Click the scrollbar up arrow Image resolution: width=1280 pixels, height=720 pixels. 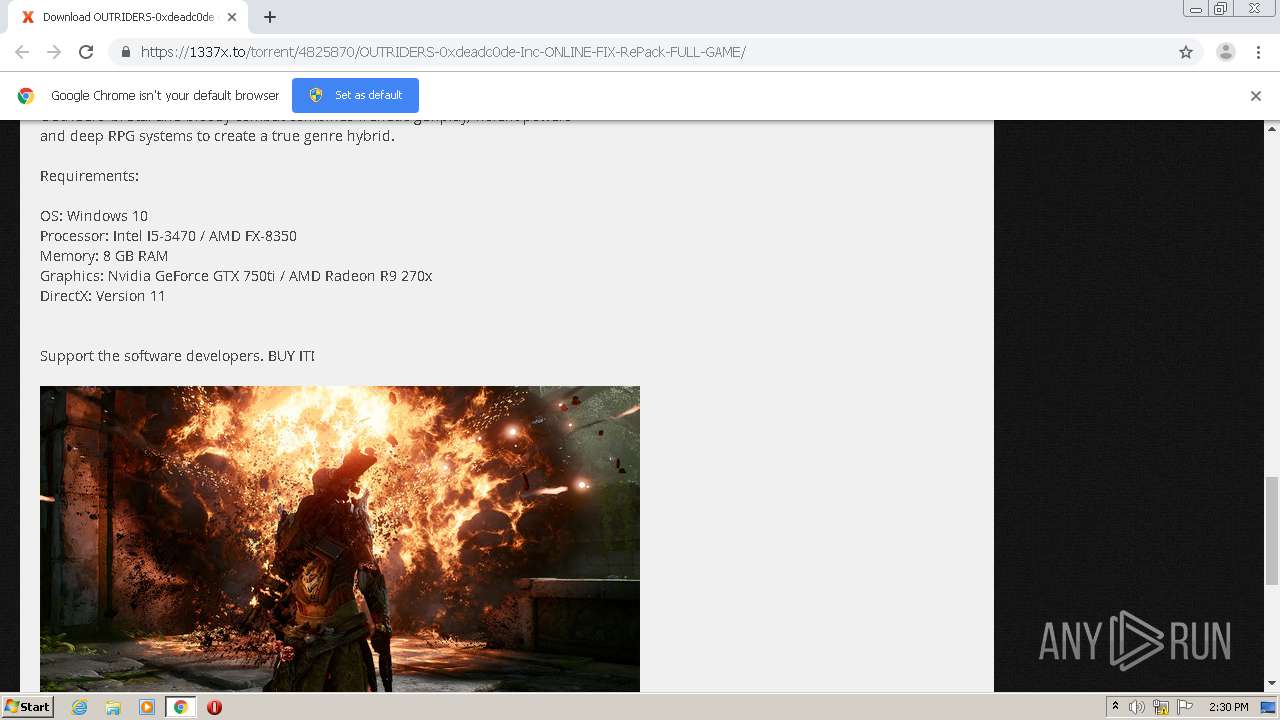(x=1272, y=129)
